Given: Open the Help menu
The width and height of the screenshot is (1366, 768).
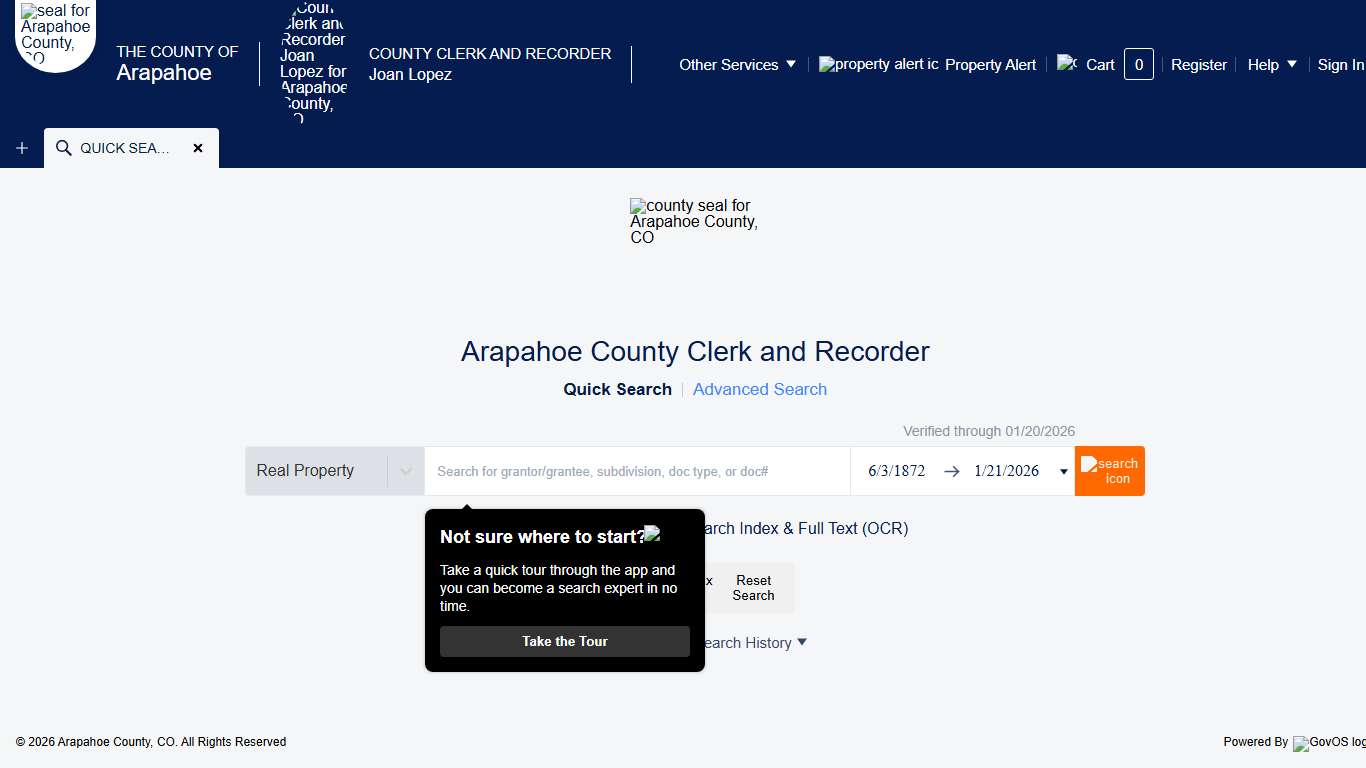Looking at the screenshot, I should coord(1271,64).
